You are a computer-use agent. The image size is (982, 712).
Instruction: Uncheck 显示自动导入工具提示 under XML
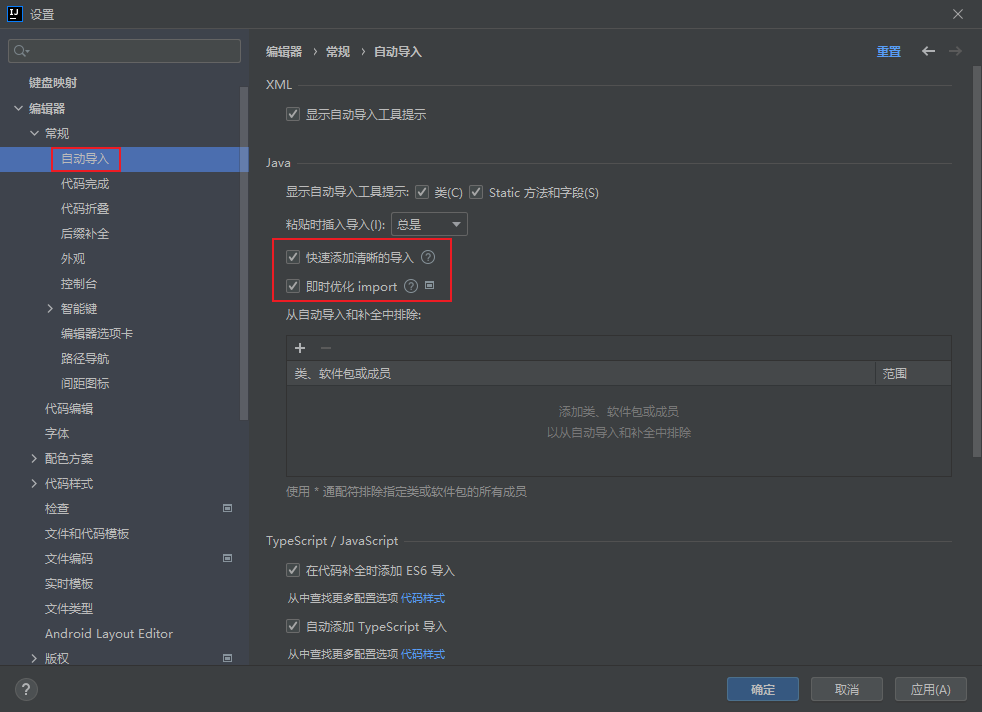(292, 113)
